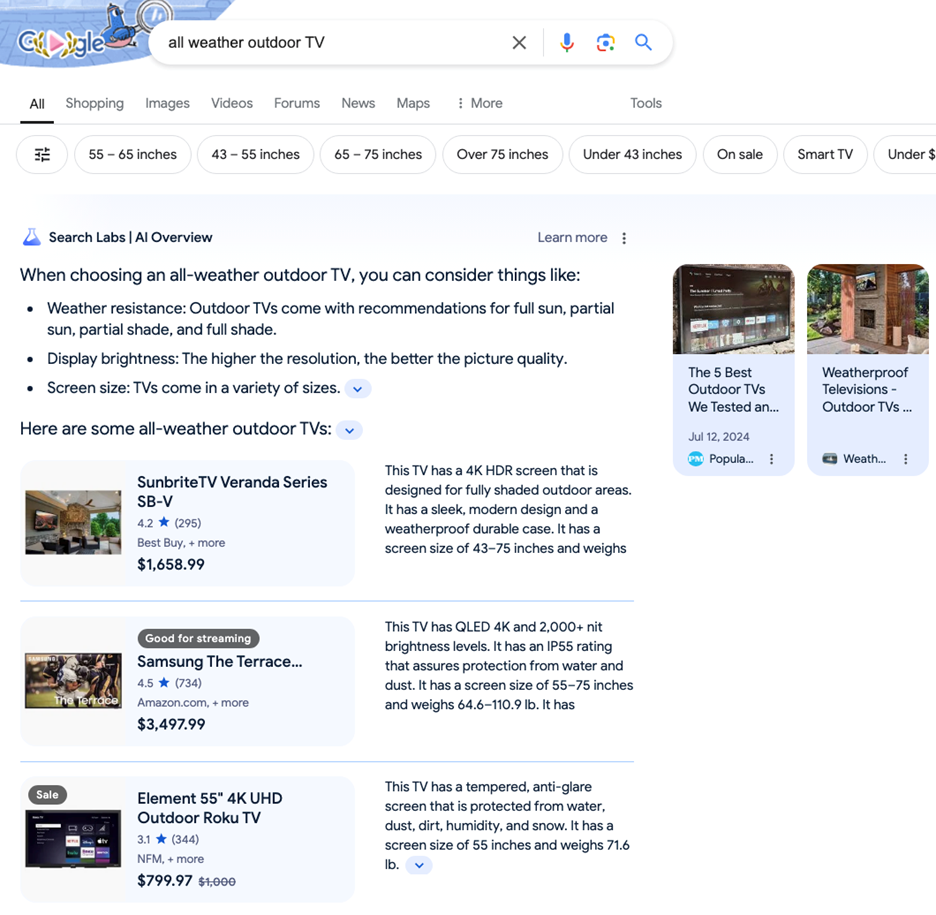The height and width of the screenshot is (915, 936).
Task: Enable the 55 – 65 inches filter
Action: coord(132,155)
